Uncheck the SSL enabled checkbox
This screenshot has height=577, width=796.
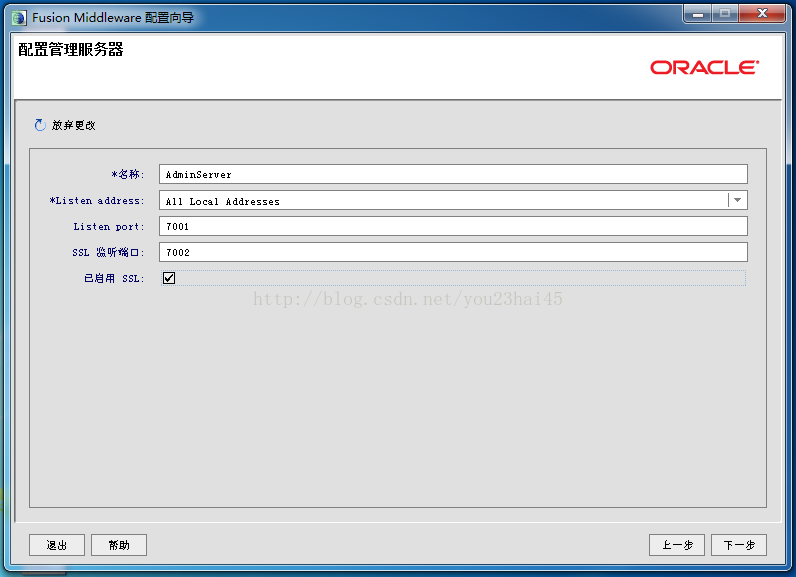point(169,278)
